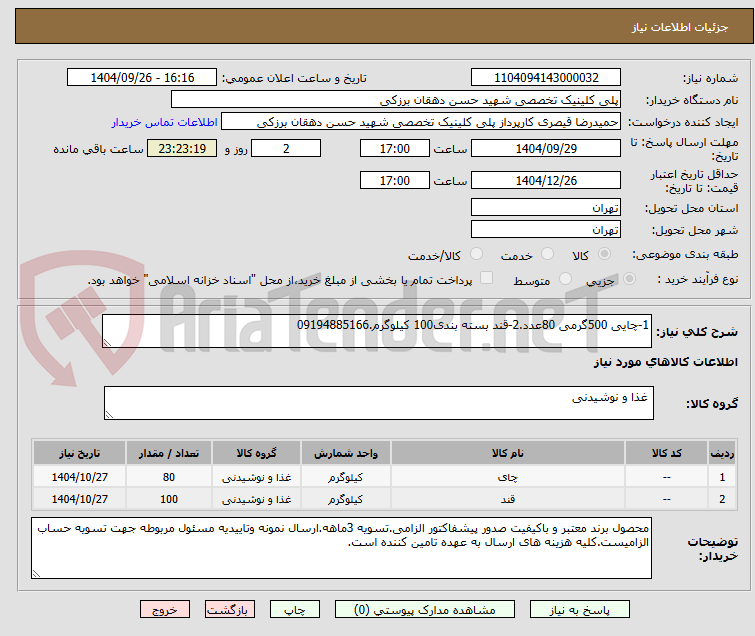Click the price validity date 1404/12/26
Screen dimensions: 755x636
pos(546,180)
